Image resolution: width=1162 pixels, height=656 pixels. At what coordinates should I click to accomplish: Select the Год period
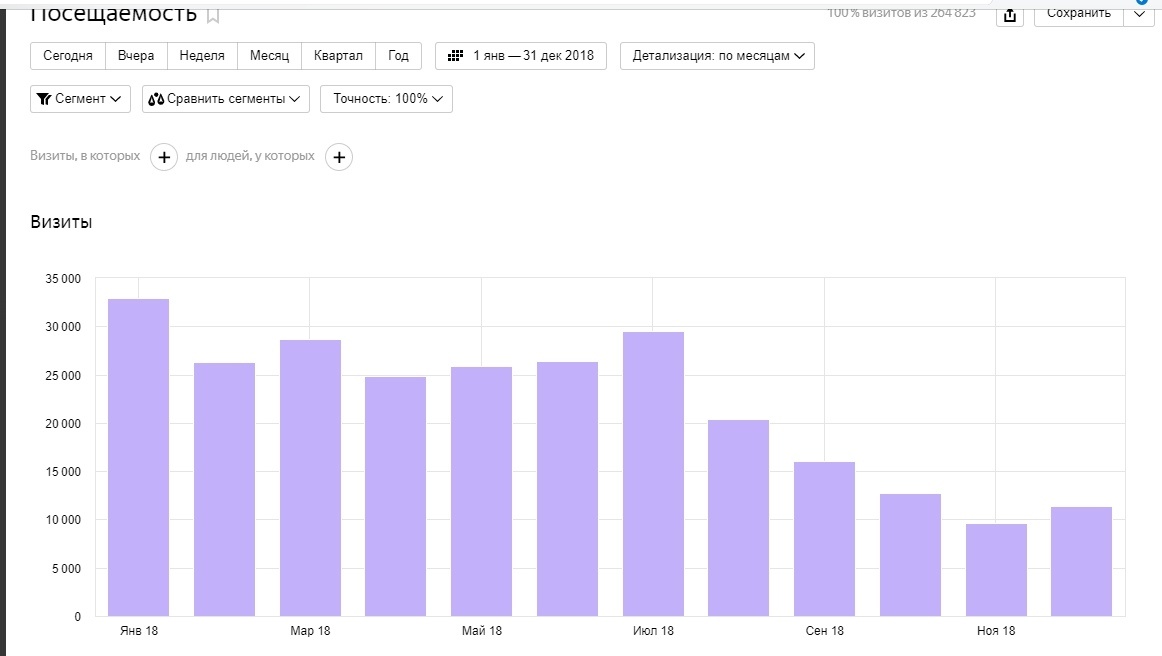(x=399, y=56)
